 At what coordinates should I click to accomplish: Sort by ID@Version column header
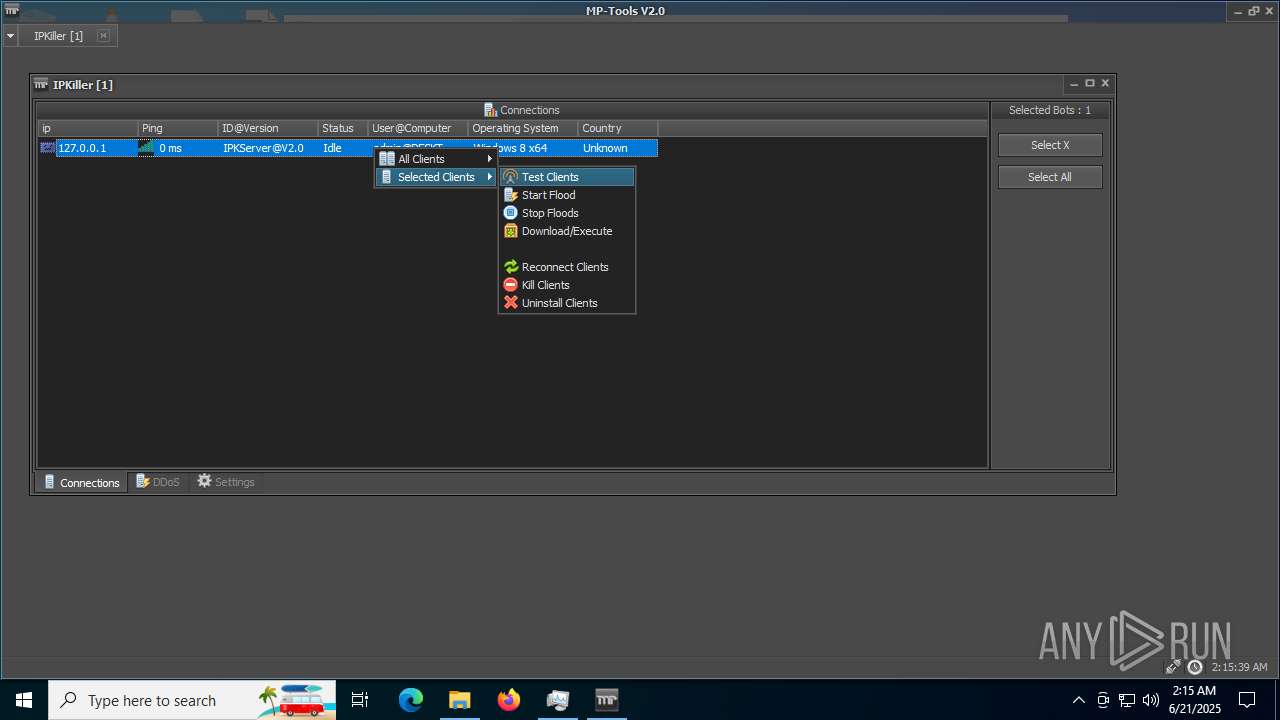(268, 128)
